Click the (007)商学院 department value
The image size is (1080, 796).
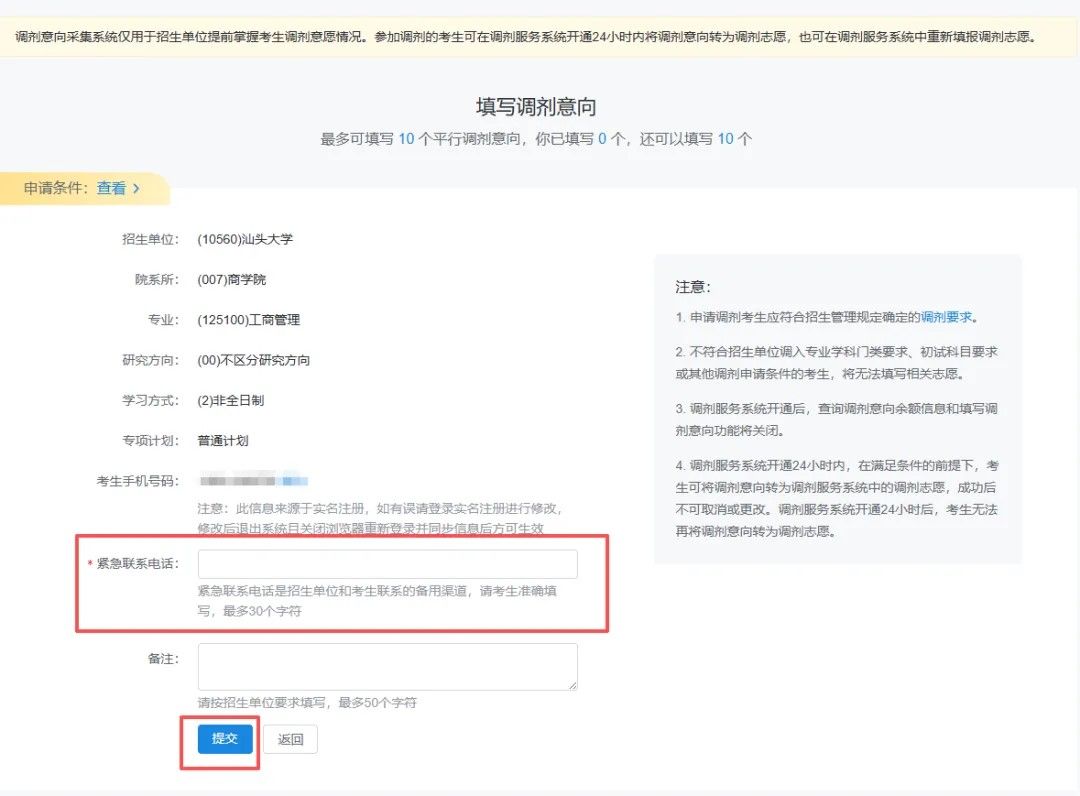pyautogui.click(x=232, y=280)
